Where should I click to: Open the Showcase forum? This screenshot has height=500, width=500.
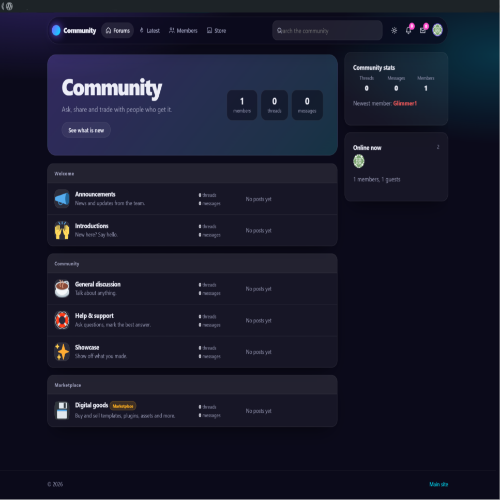(87, 347)
